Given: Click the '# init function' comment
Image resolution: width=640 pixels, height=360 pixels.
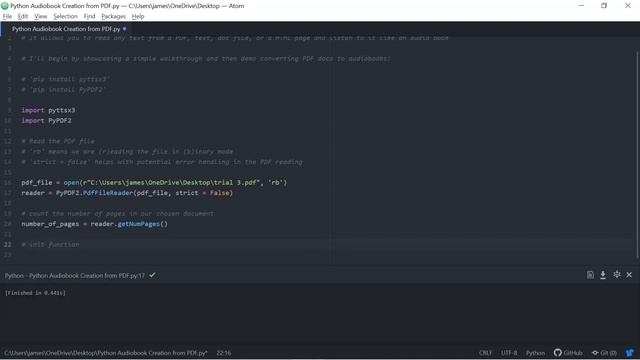Looking at the screenshot, I should pos(50,244).
